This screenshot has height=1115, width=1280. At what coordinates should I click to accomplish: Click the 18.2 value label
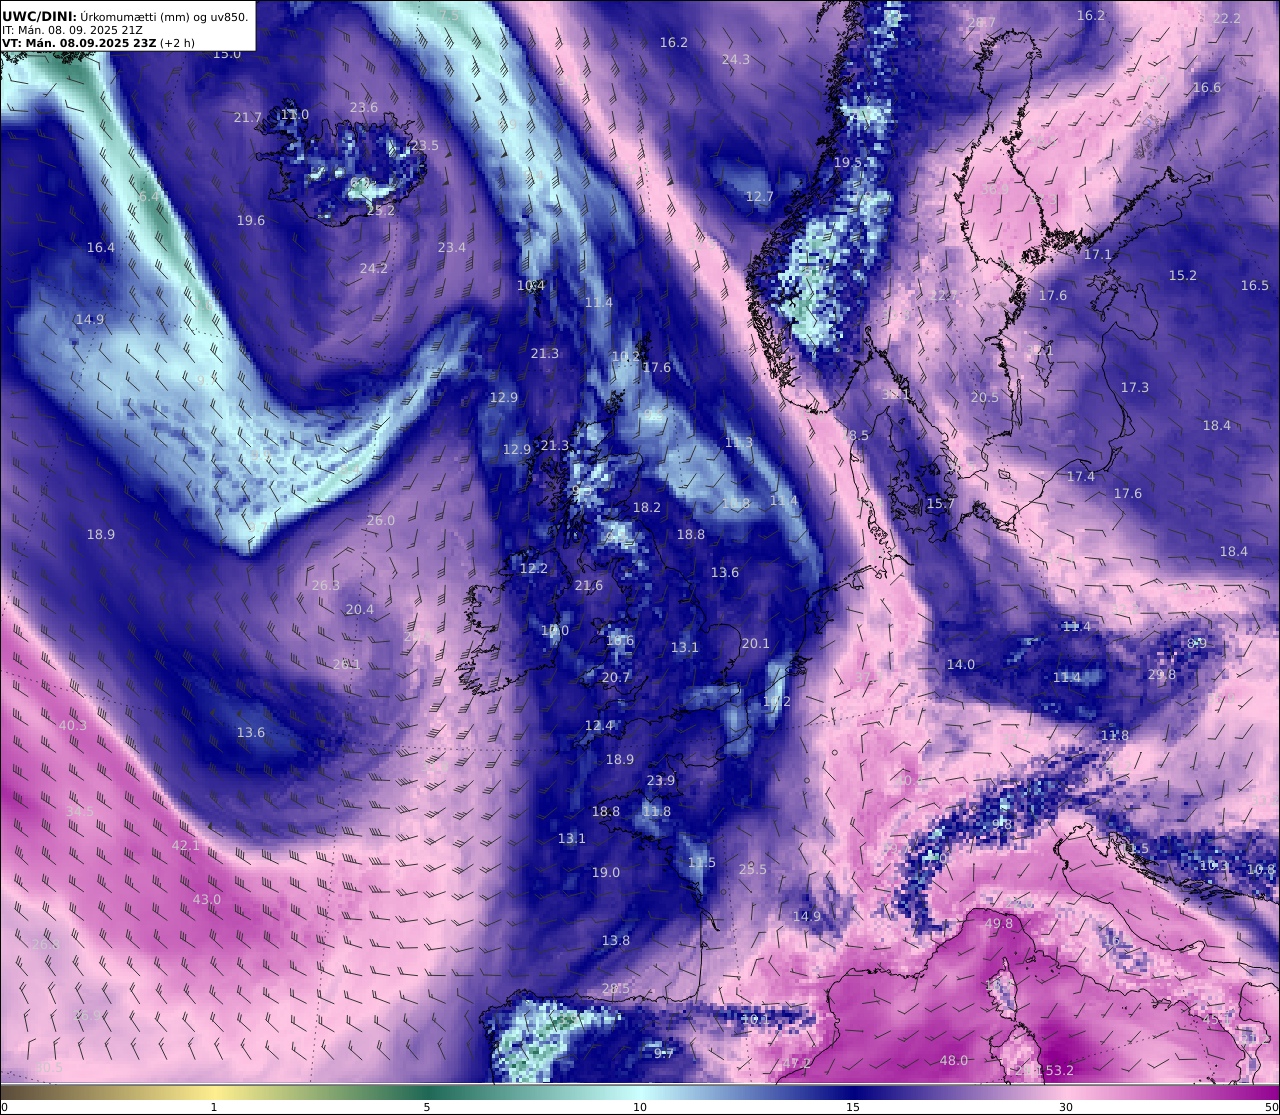pos(647,508)
